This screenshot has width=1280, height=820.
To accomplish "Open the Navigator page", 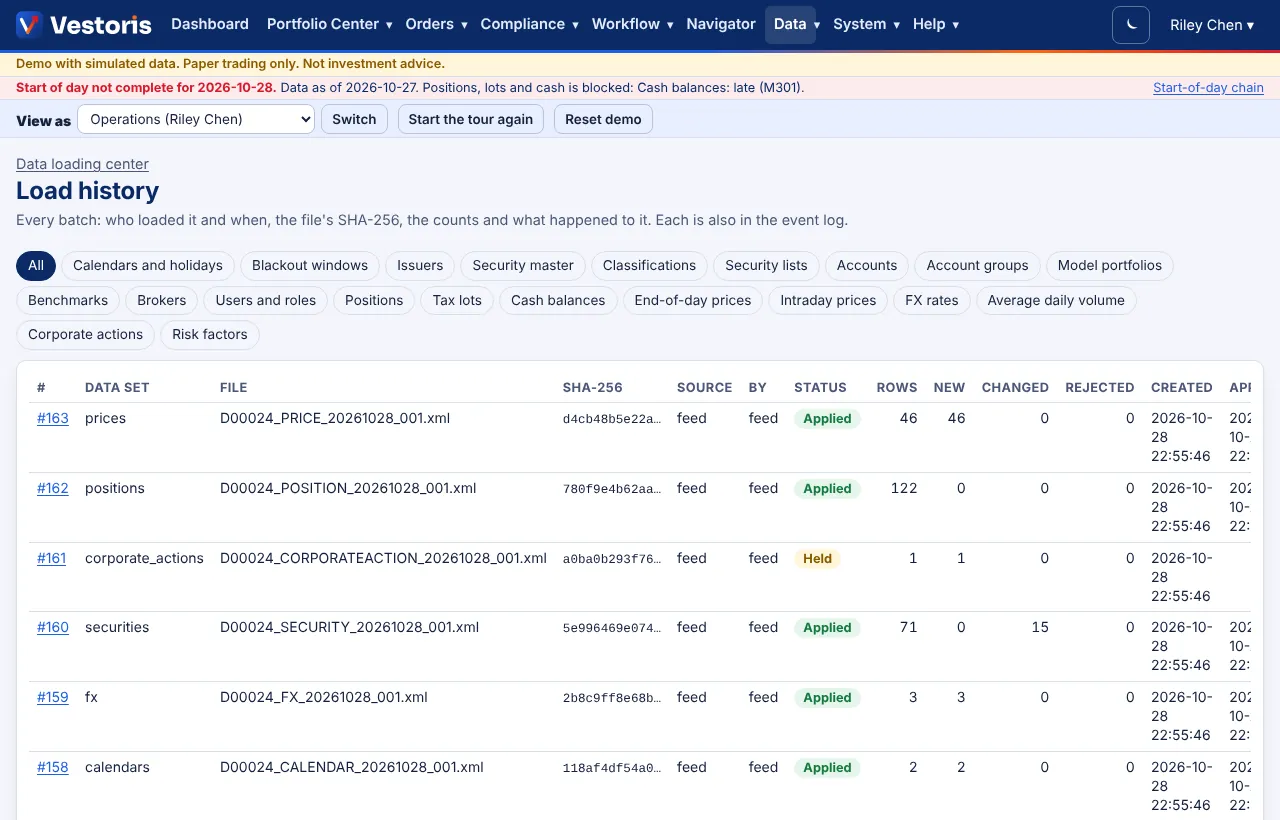I will click(721, 24).
